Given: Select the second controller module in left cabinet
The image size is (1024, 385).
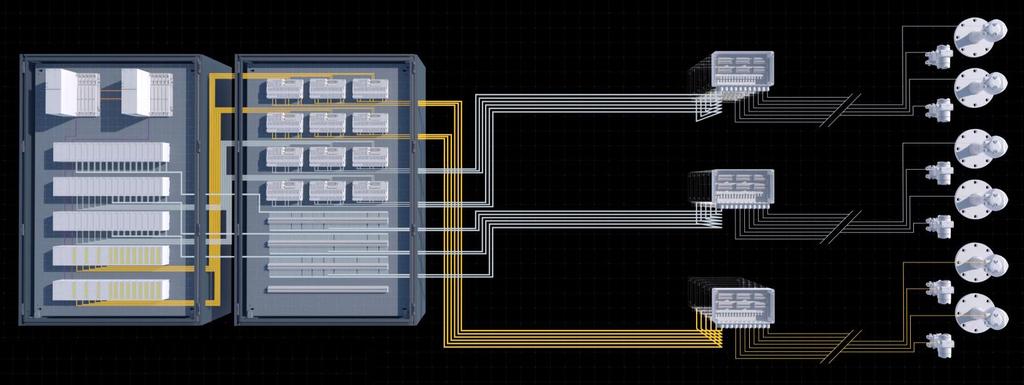Looking at the screenshot, I should pyautogui.click(x=147, y=93).
